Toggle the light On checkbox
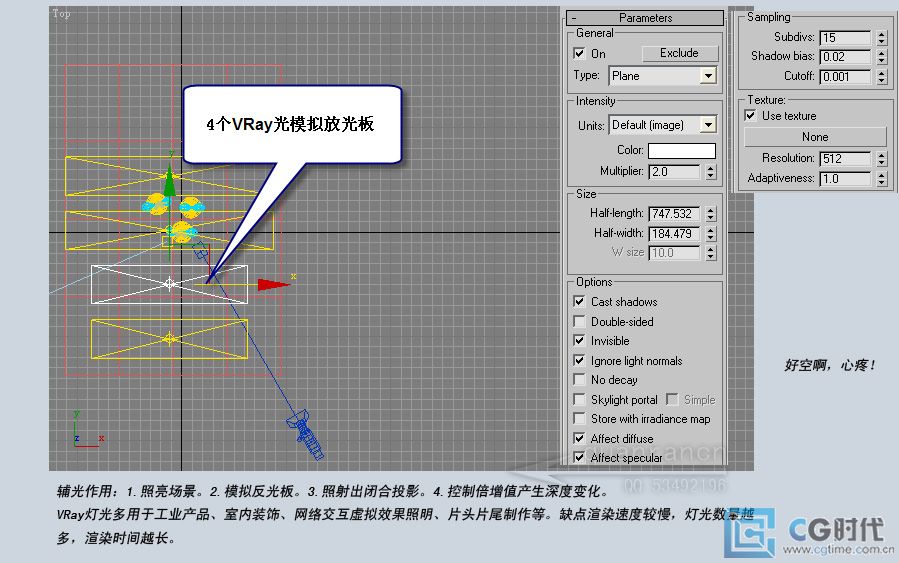This screenshot has height=563, width=899. point(579,53)
